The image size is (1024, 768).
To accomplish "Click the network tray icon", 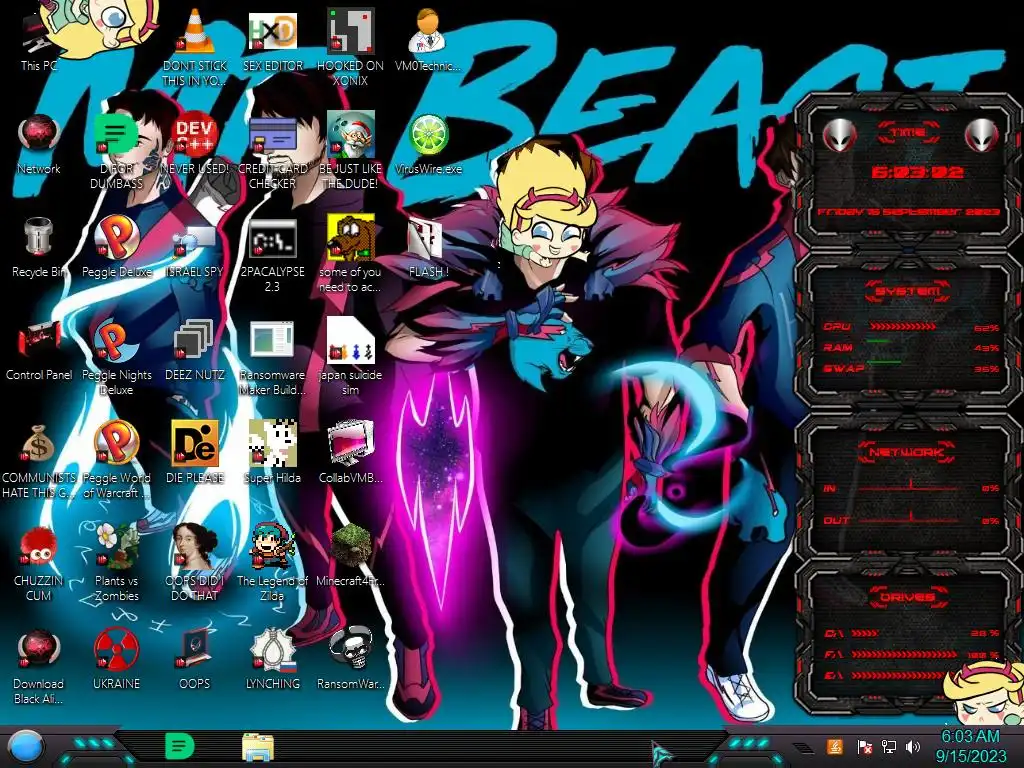I will point(888,746).
